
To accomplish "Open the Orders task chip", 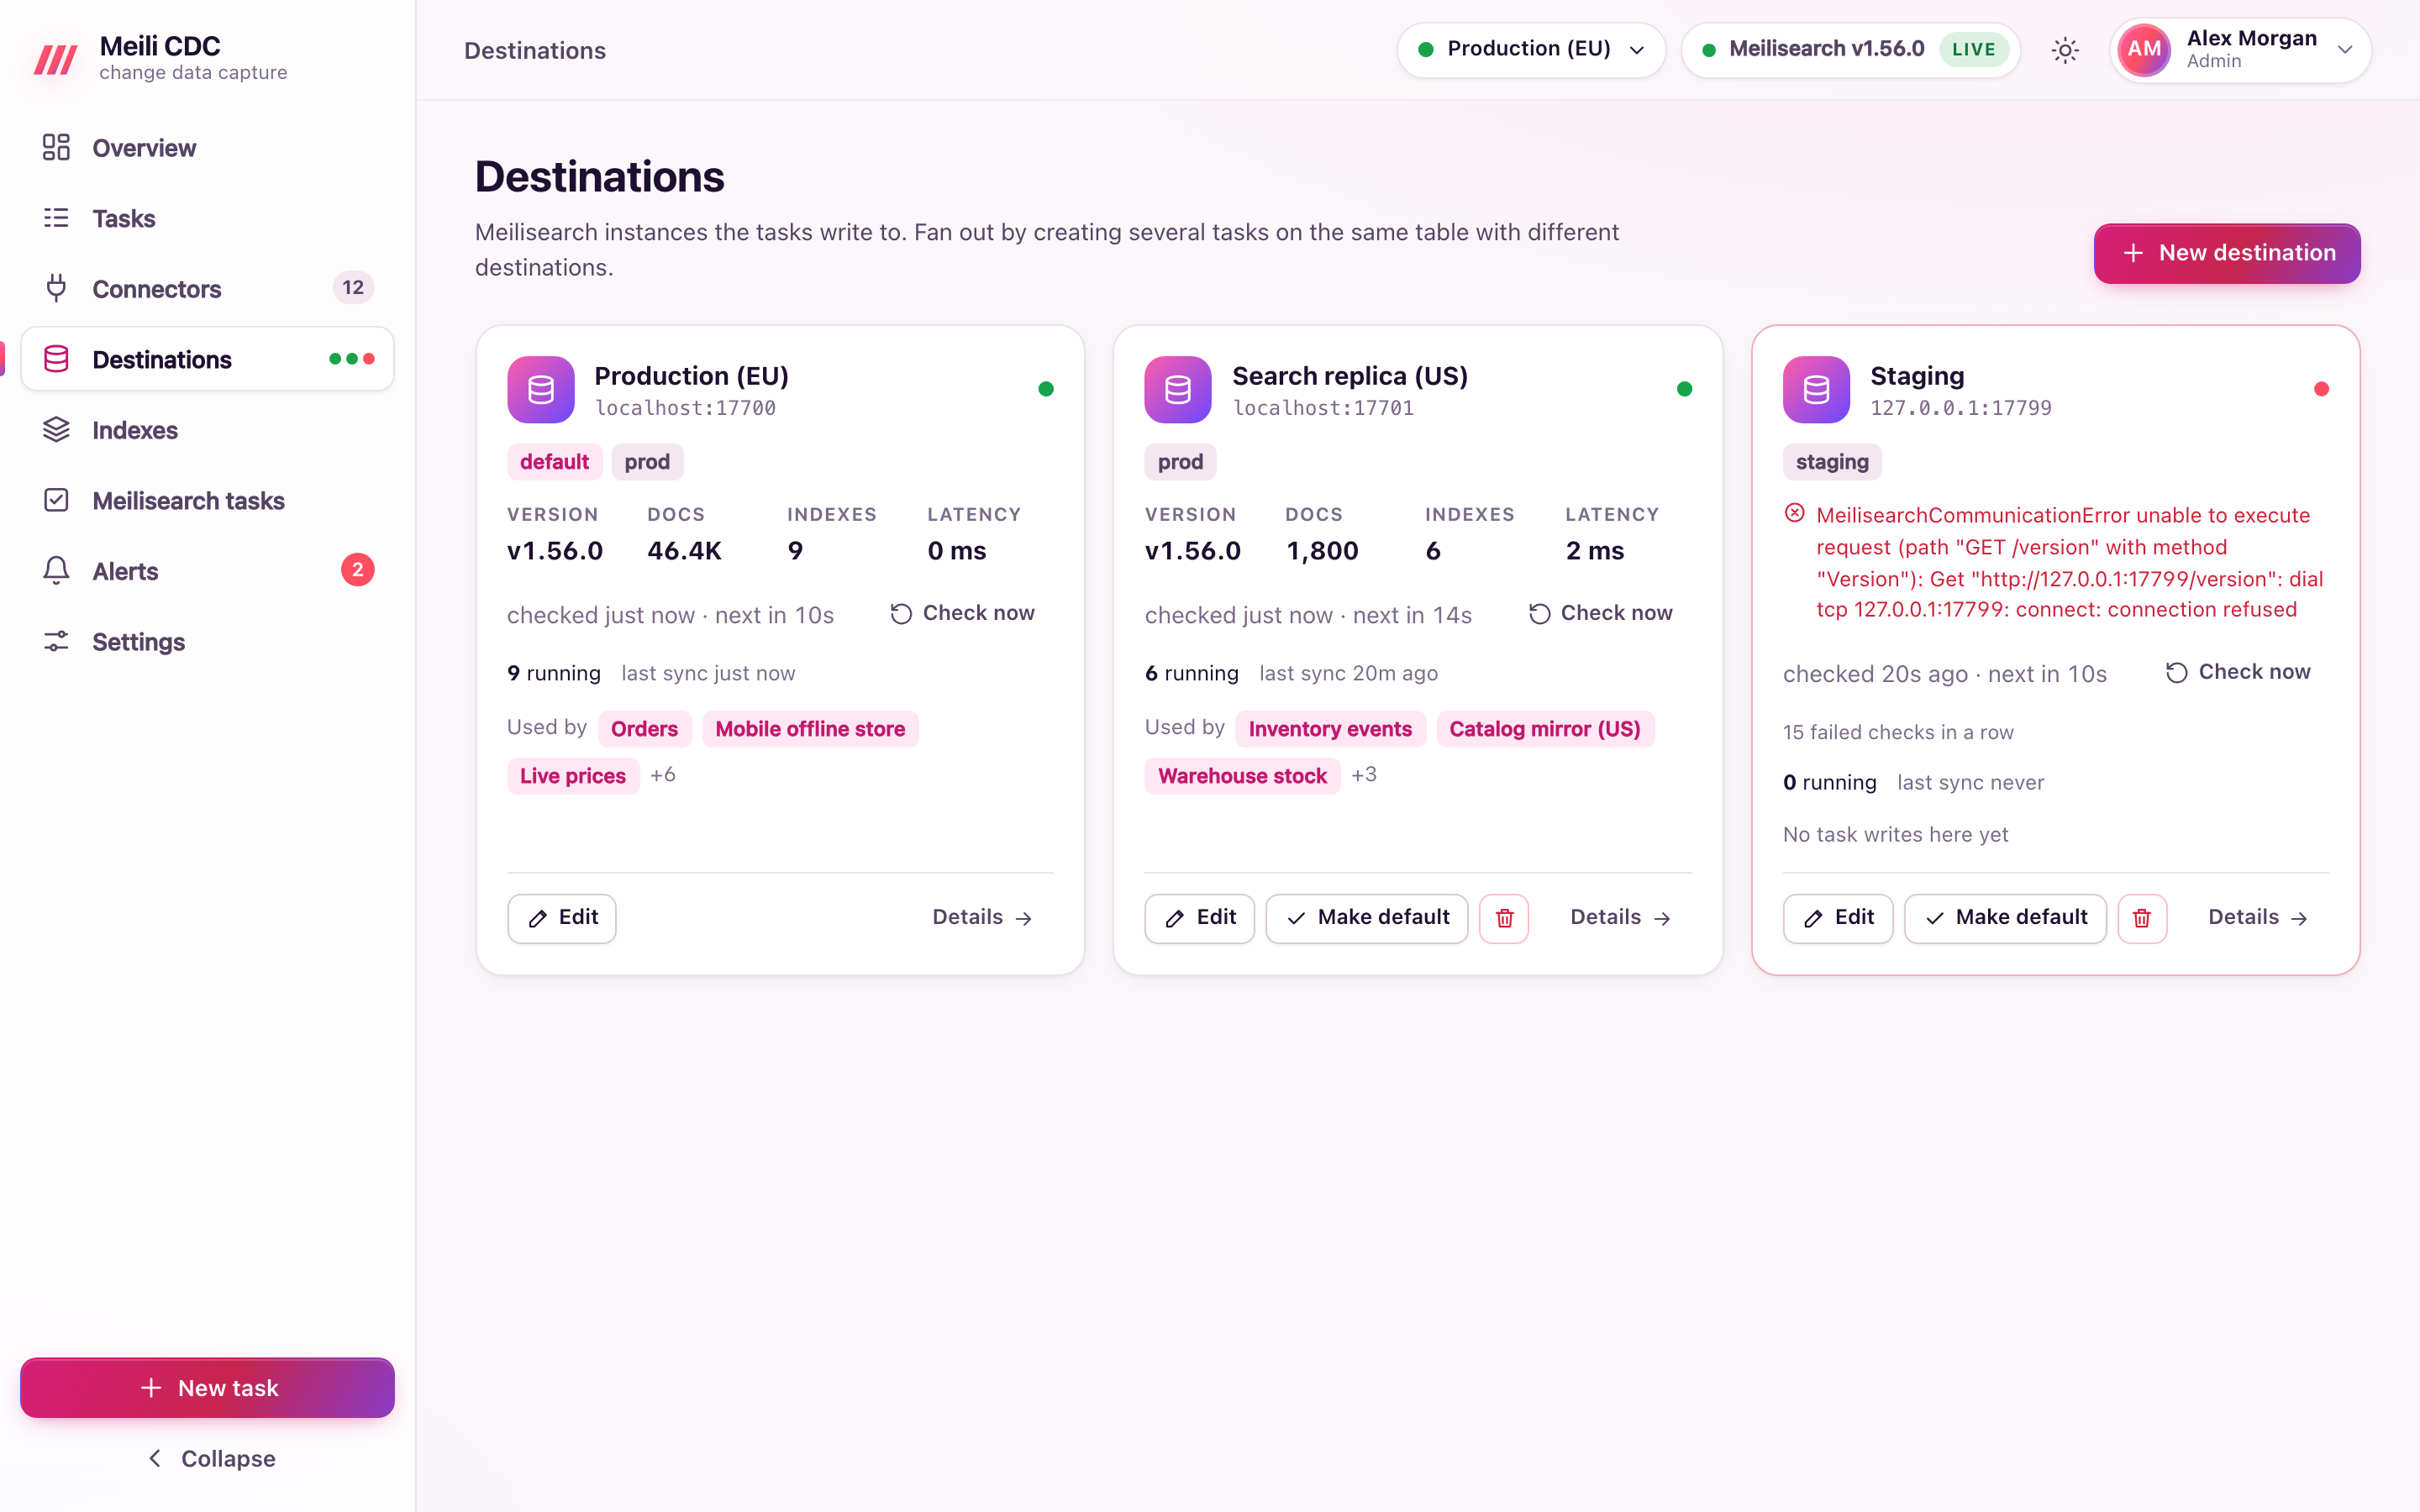I will coord(644,729).
